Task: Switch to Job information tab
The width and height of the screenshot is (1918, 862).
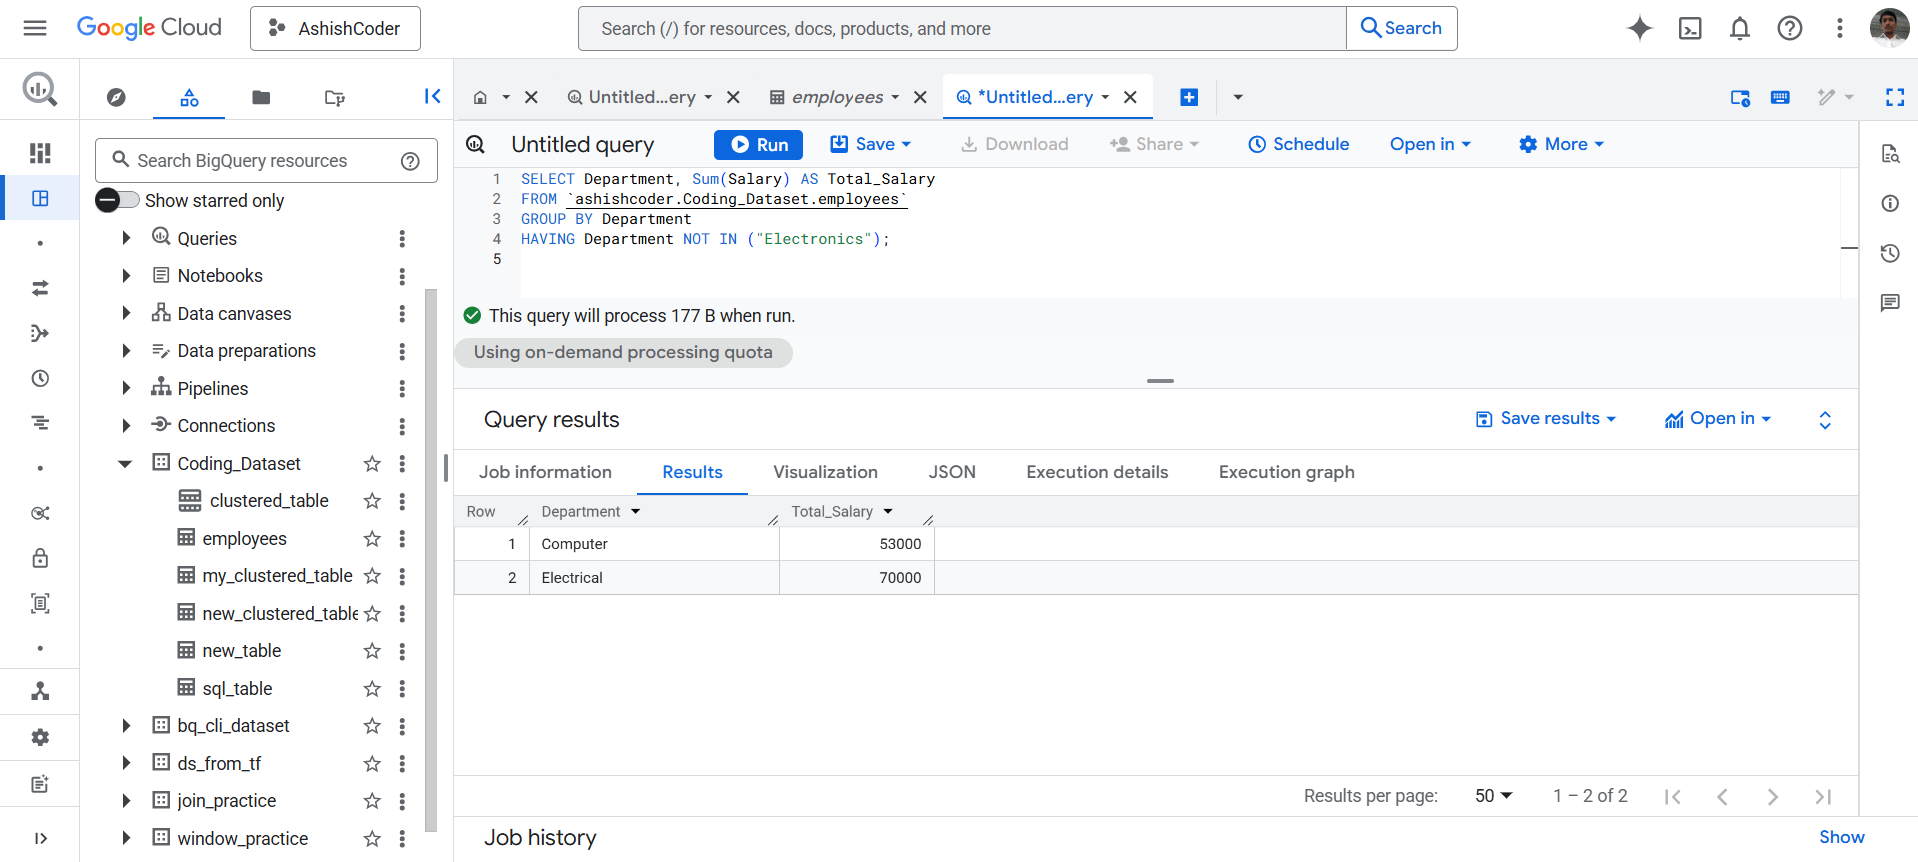Action: point(545,472)
